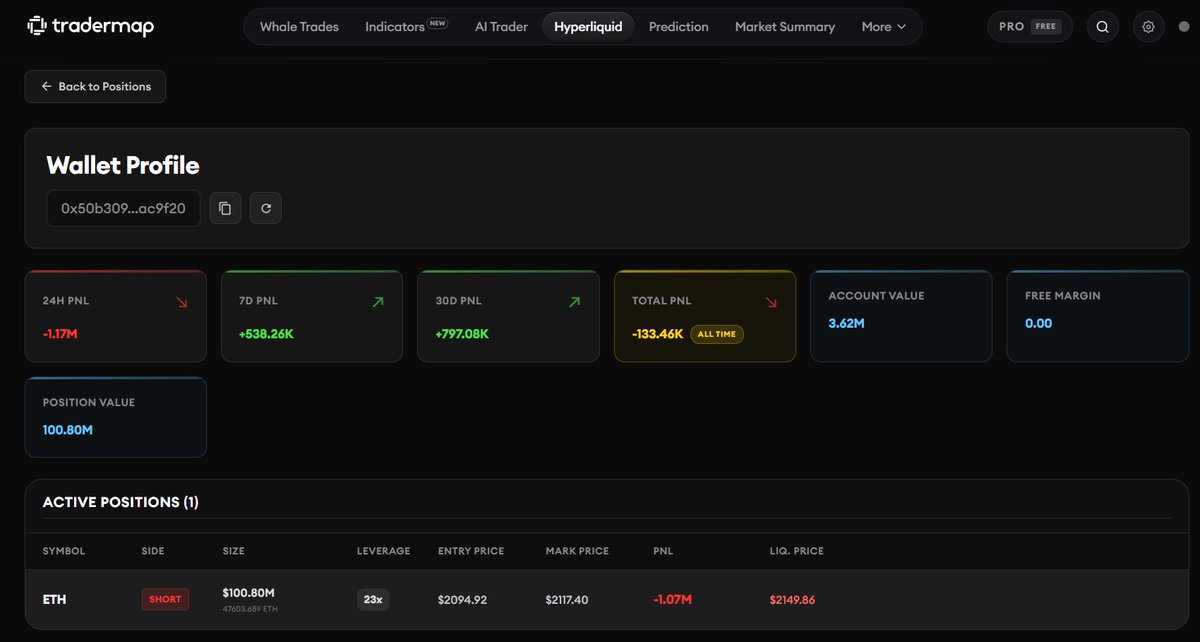
Task: Open the search icon in header
Action: coord(1102,27)
